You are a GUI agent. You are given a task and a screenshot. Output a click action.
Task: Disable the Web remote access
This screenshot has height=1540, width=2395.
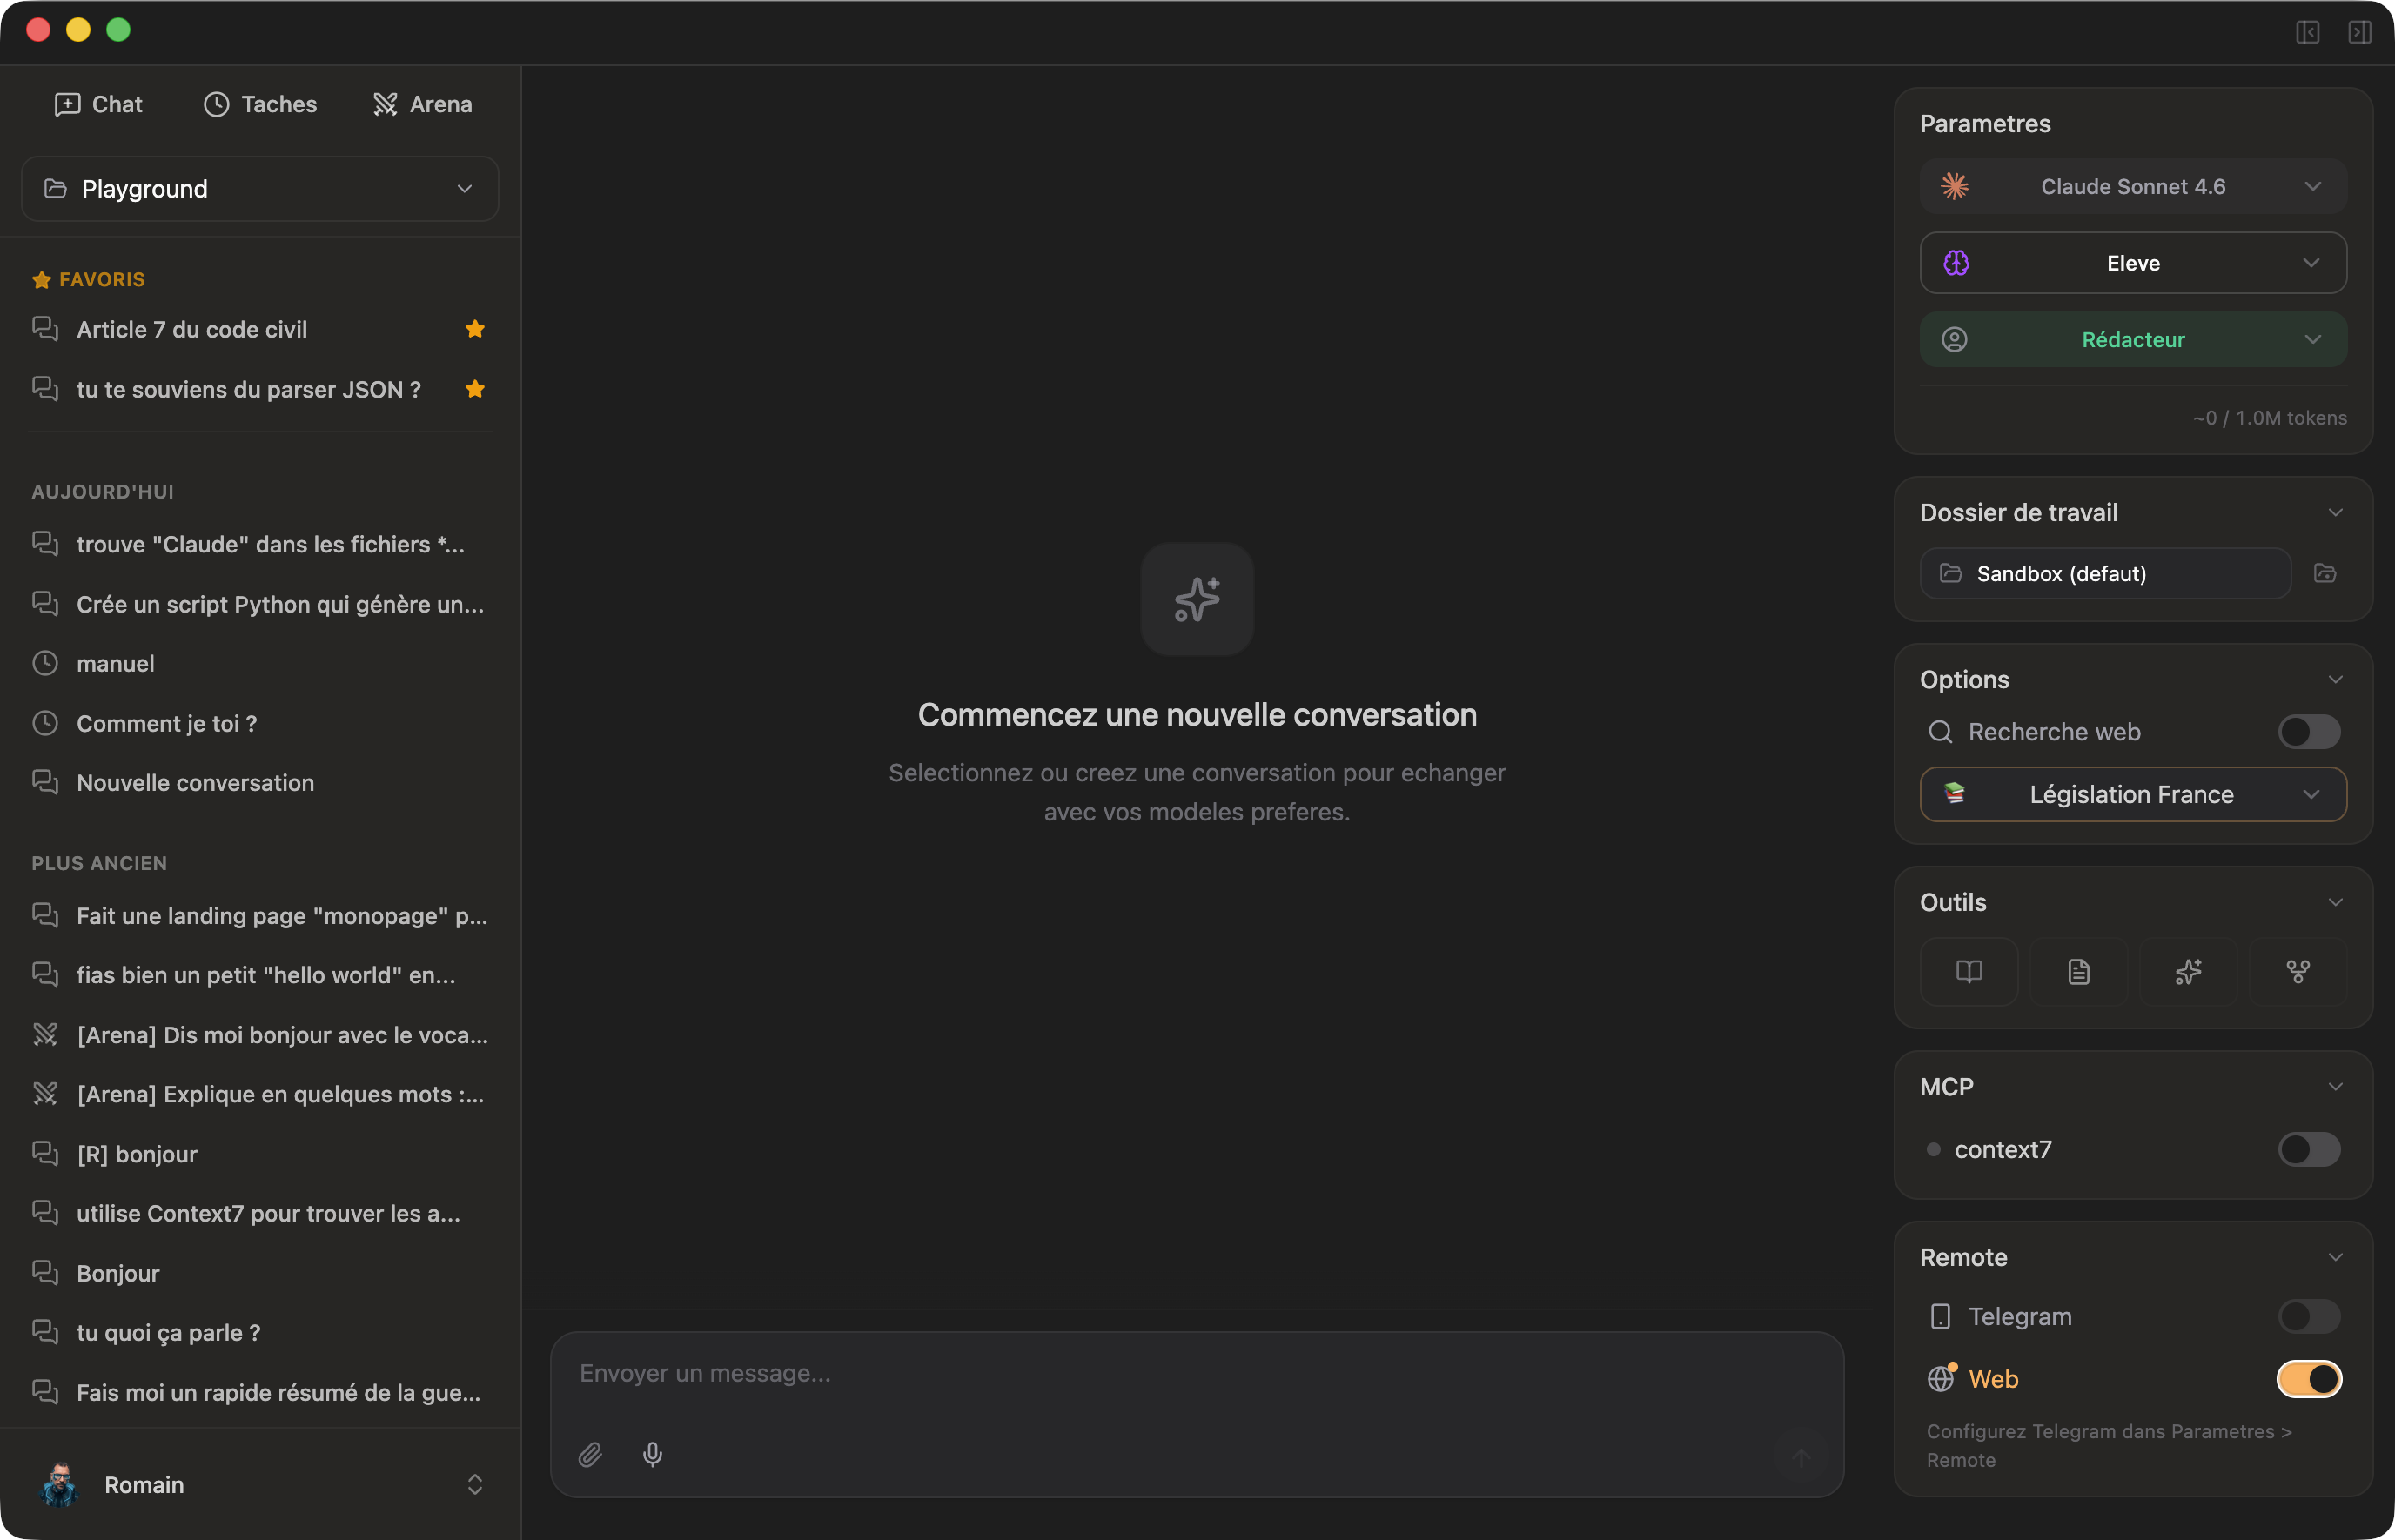[x=2307, y=1378]
